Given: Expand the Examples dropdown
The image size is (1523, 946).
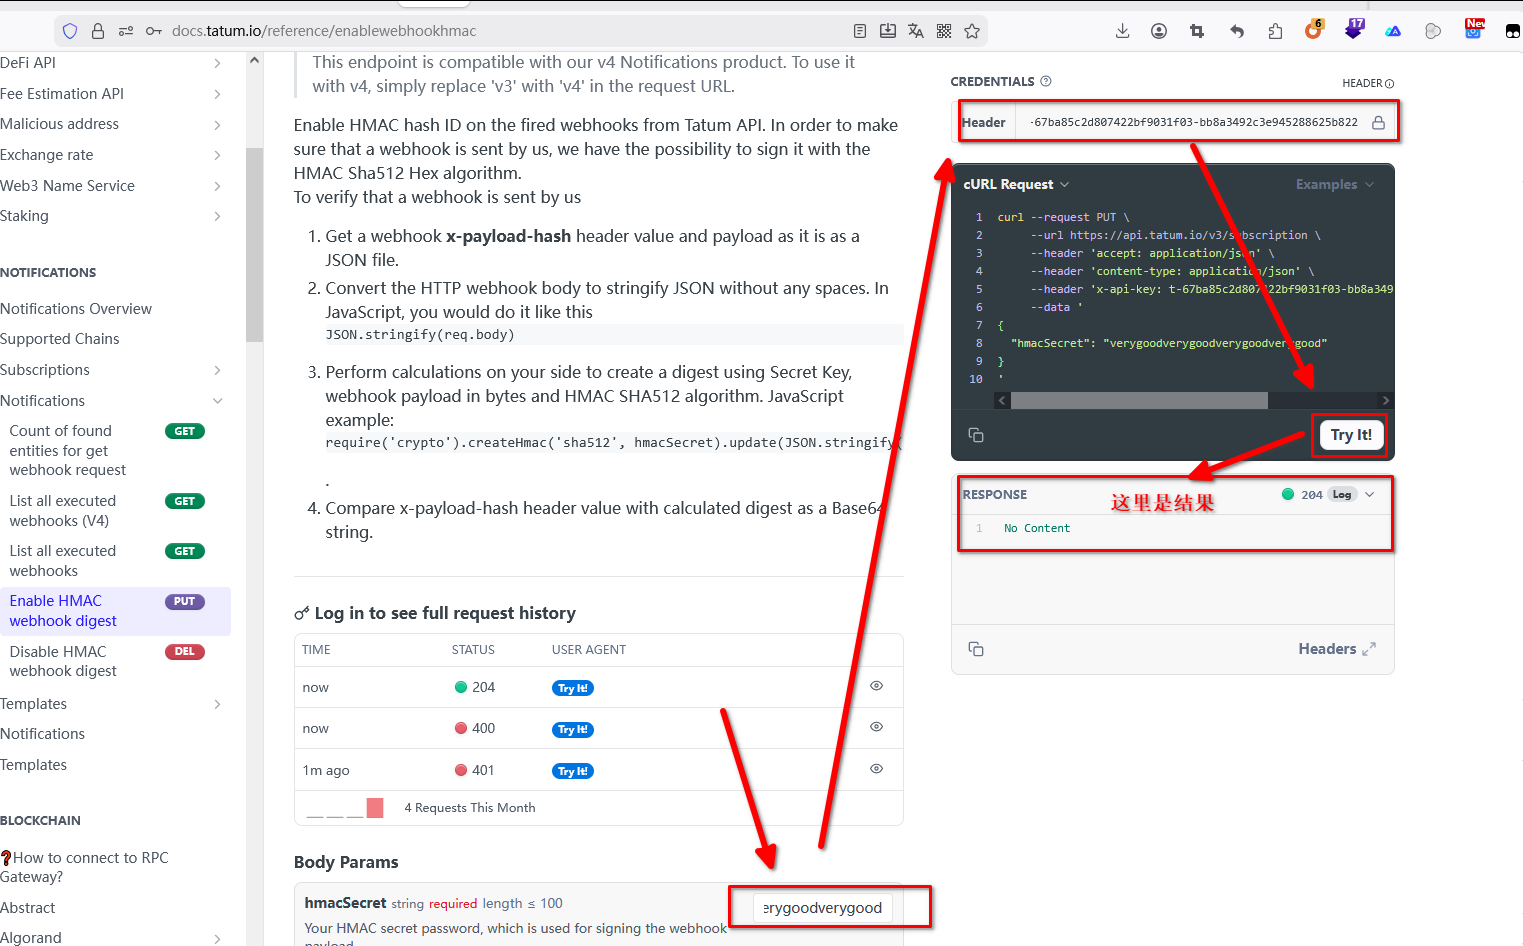Looking at the screenshot, I should pos(1334,185).
